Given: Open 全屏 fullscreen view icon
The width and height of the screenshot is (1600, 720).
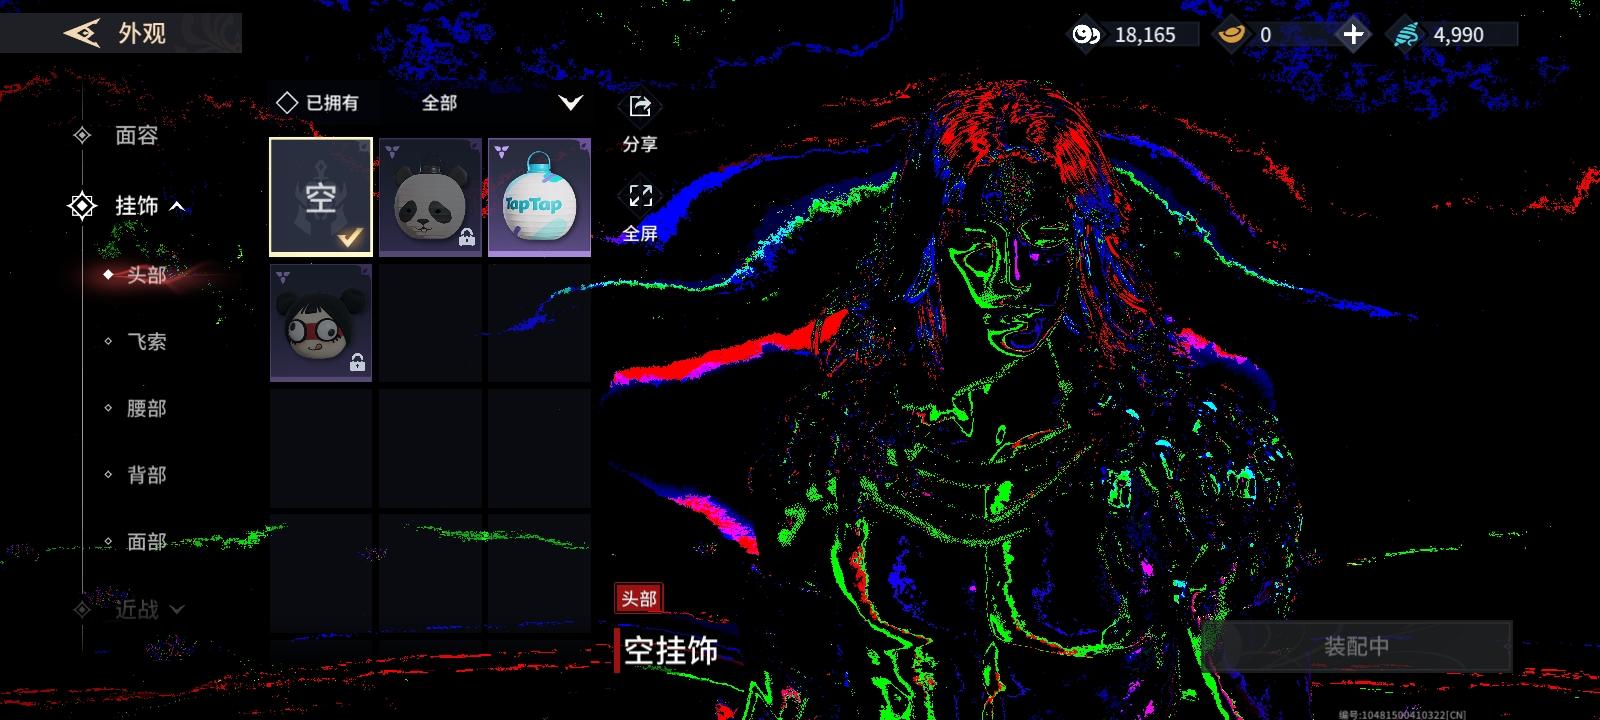Looking at the screenshot, I should coord(640,196).
